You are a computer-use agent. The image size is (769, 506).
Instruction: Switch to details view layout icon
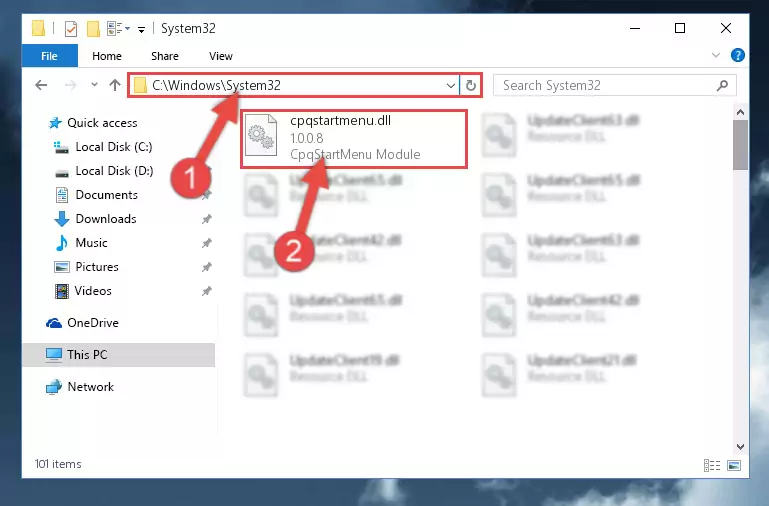712,465
